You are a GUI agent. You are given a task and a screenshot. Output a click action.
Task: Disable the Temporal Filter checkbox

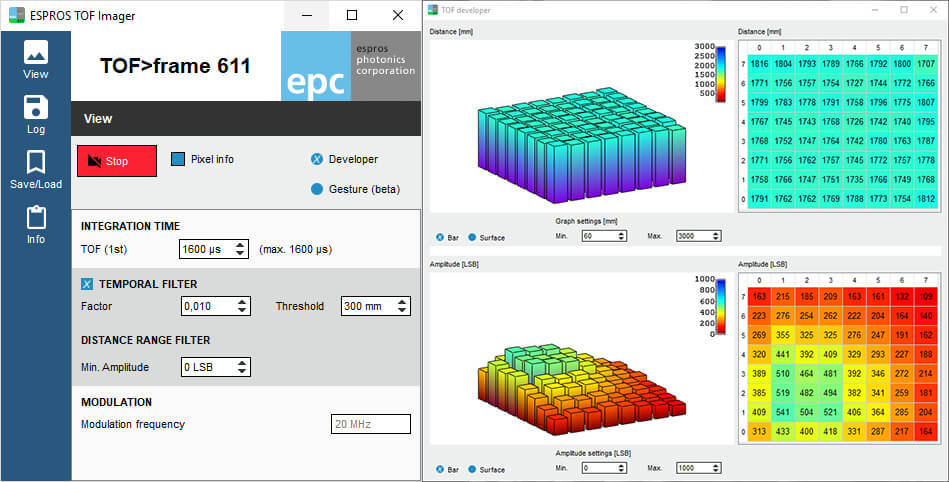(x=87, y=284)
